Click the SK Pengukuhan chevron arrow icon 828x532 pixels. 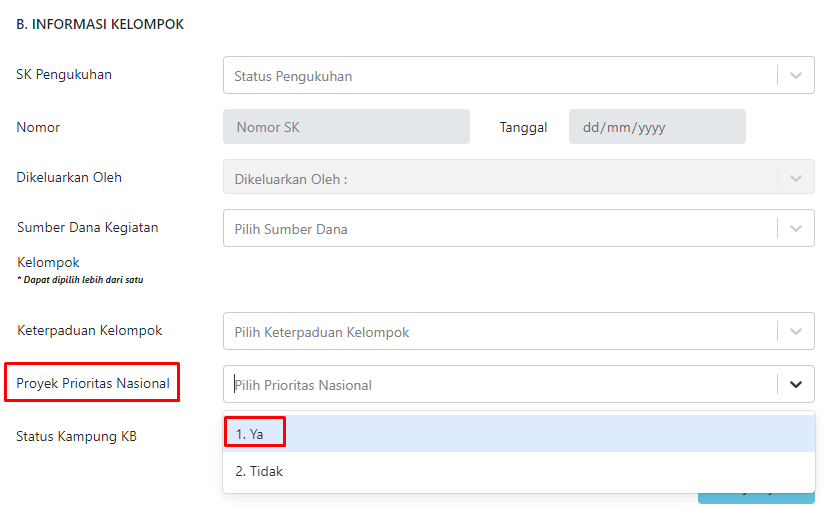click(796, 76)
